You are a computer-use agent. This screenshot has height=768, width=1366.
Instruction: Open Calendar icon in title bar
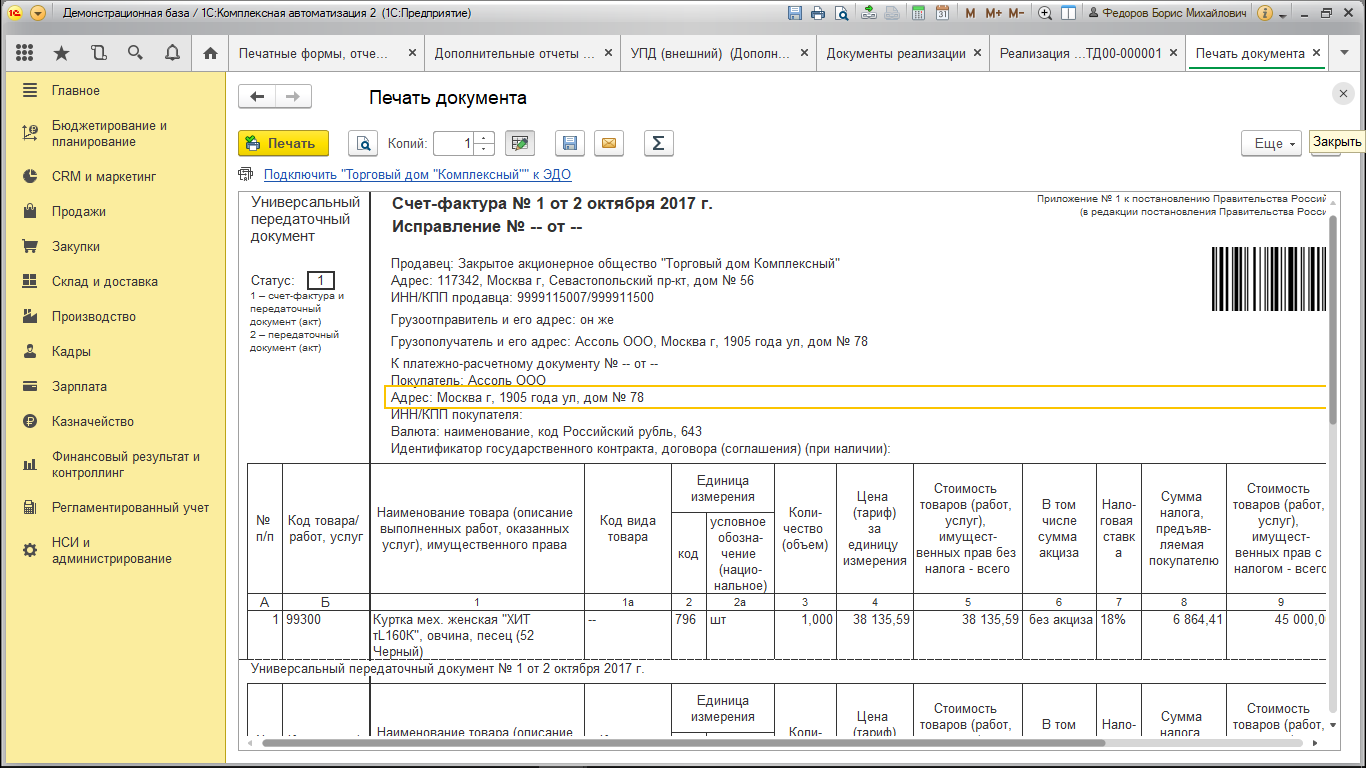[942, 13]
